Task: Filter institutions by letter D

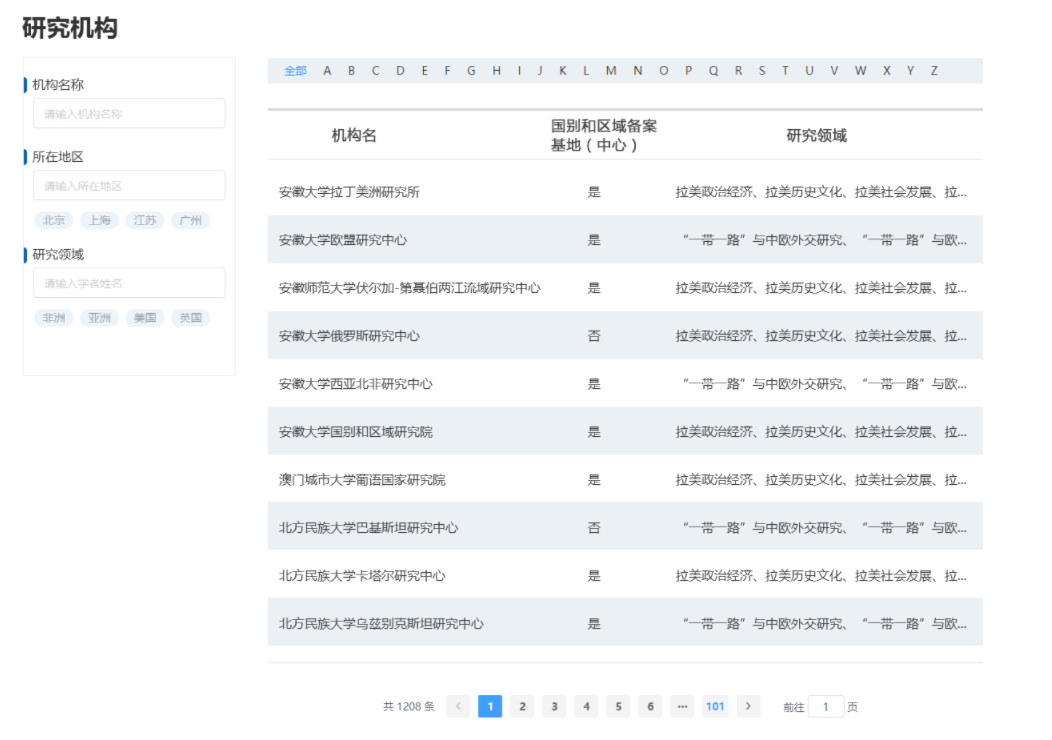Action: point(401,70)
